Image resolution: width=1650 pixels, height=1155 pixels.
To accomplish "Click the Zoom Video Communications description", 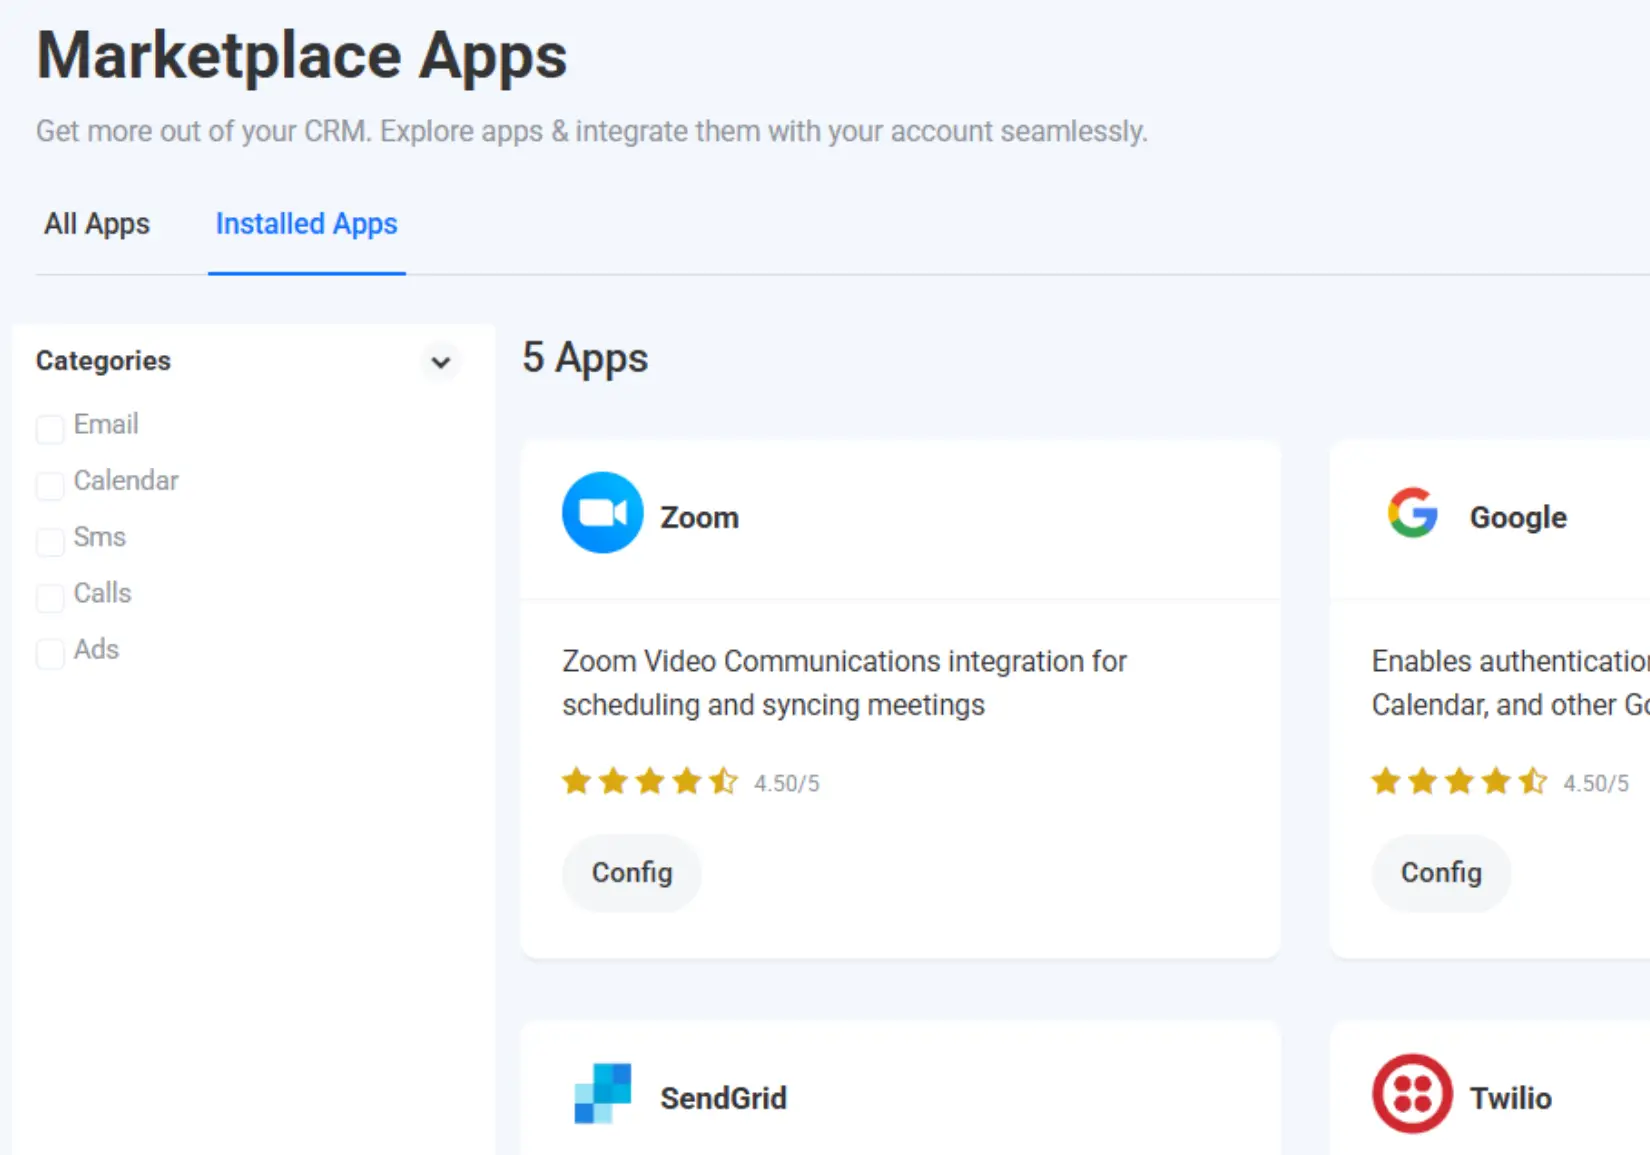I will pyautogui.click(x=844, y=683).
